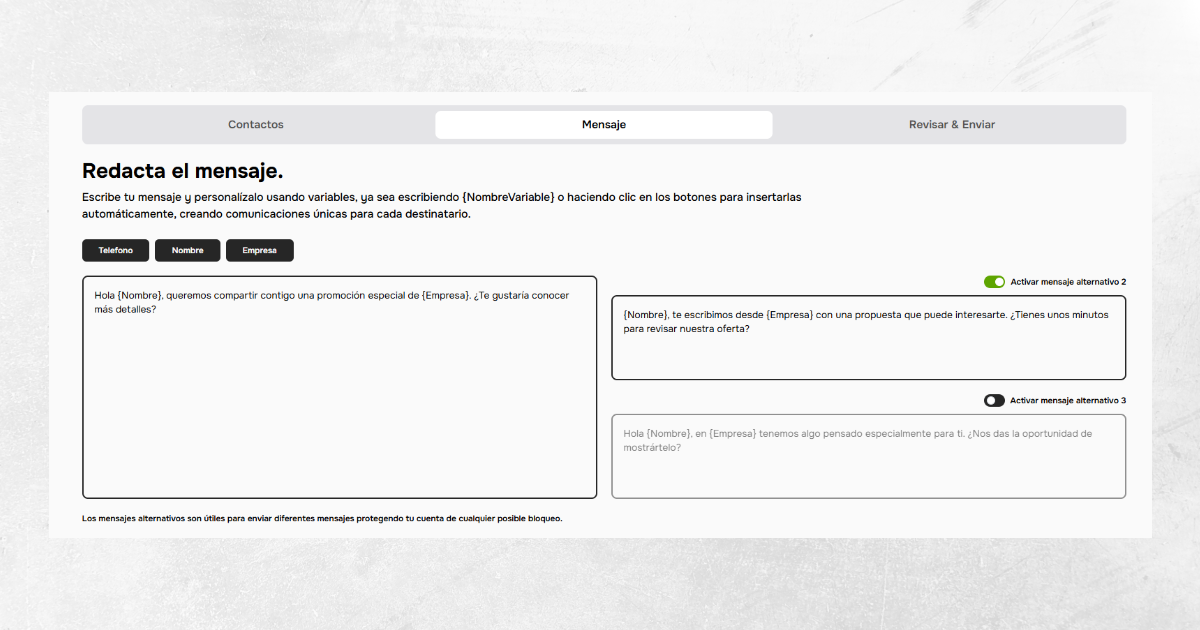The image size is (1200, 630).
Task: Place cursor on {Nombre} in alternative message 2
Action: click(645, 315)
